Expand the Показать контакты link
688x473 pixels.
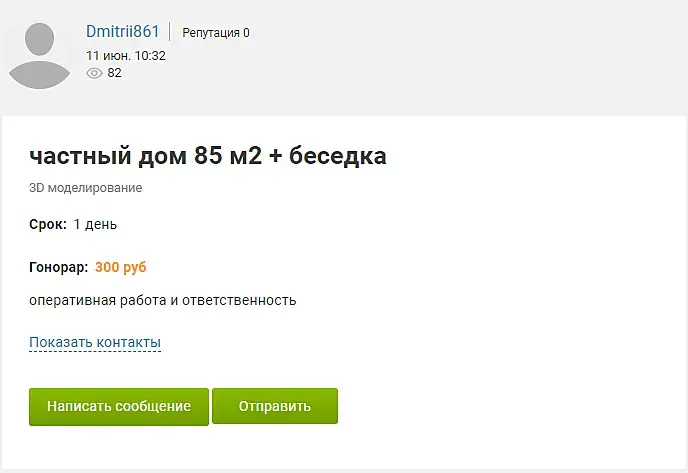[95, 342]
